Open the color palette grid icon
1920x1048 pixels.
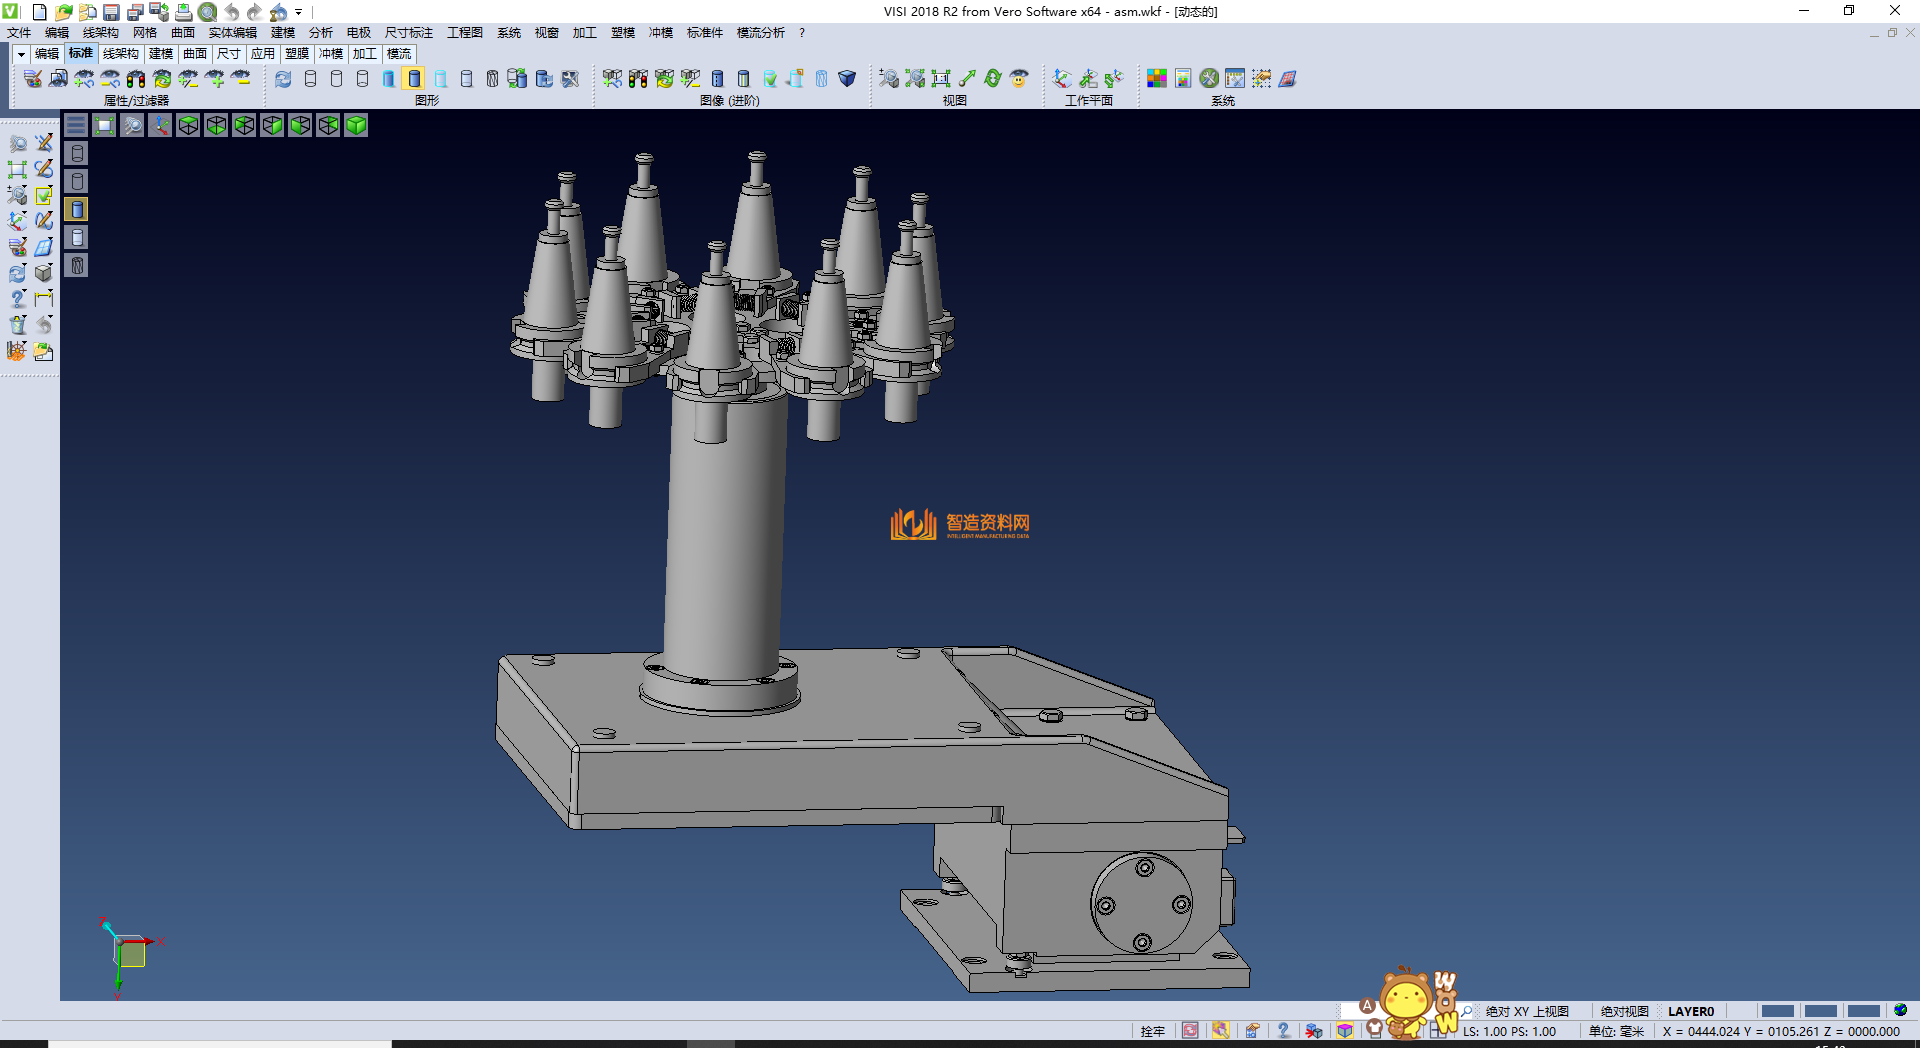[1156, 78]
